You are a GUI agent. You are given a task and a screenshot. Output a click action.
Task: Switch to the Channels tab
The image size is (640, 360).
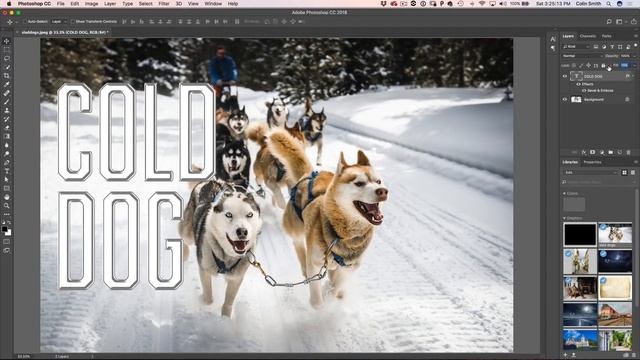coord(588,36)
